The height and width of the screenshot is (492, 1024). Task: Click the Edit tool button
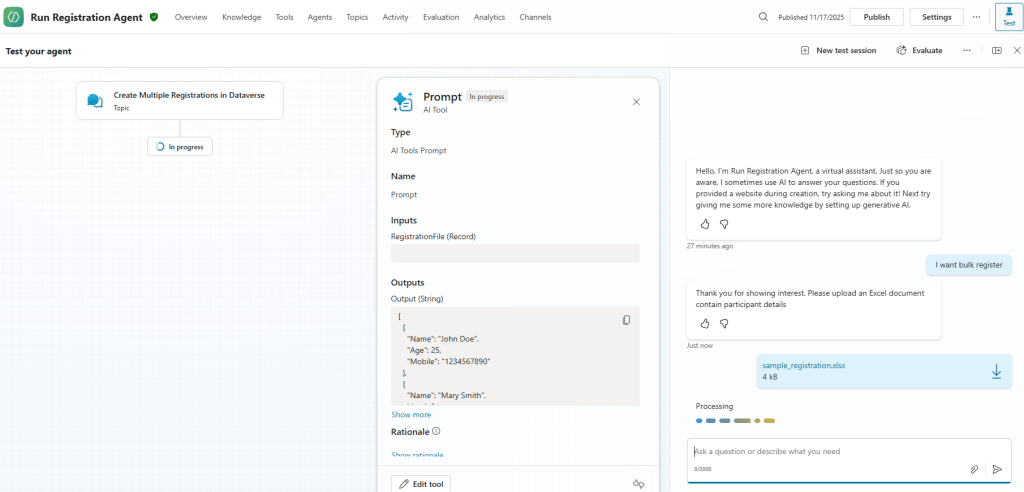[x=421, y=484]
